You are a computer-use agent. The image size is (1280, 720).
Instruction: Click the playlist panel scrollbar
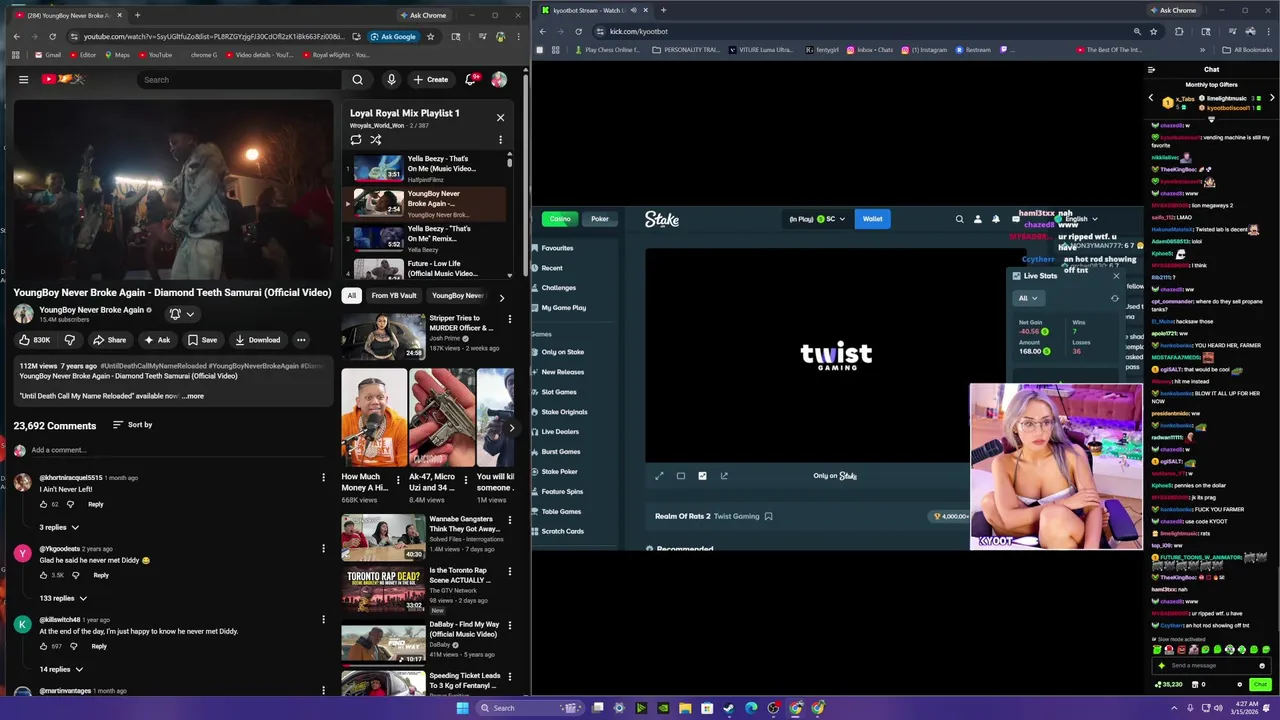(509, 162)
